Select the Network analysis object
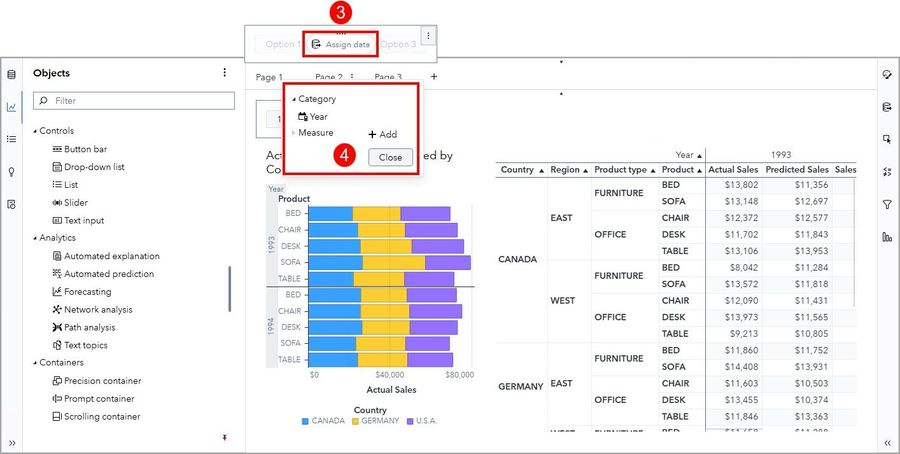This screenshot has width=900, height=454. pyautogui.click(x=92, y=309)
